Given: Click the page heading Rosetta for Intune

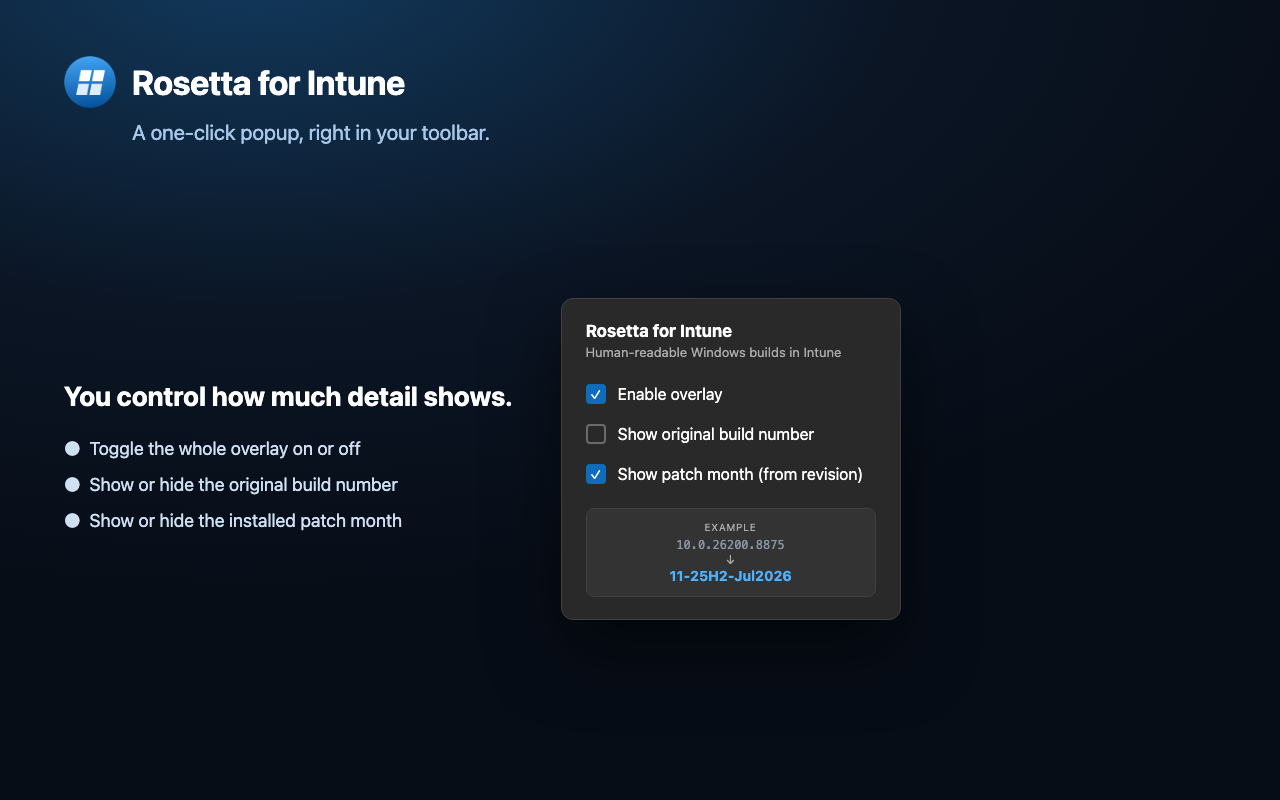Looking at the screenshot, I should click(268, 83).
